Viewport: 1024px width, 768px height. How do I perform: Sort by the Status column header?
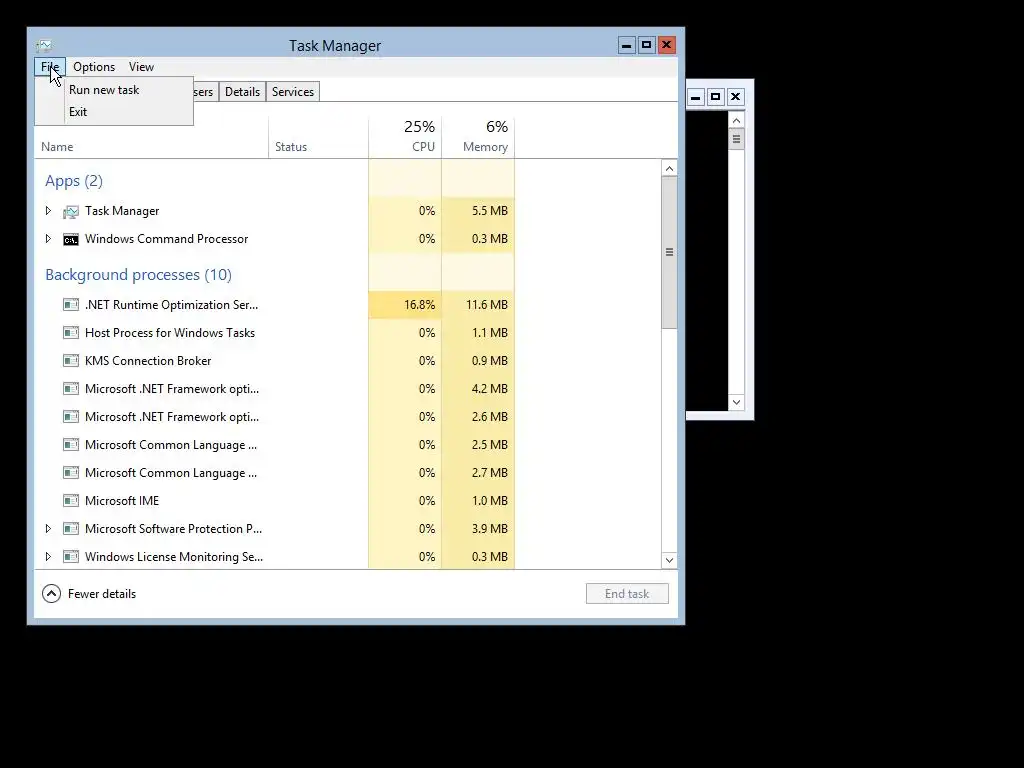318,137
